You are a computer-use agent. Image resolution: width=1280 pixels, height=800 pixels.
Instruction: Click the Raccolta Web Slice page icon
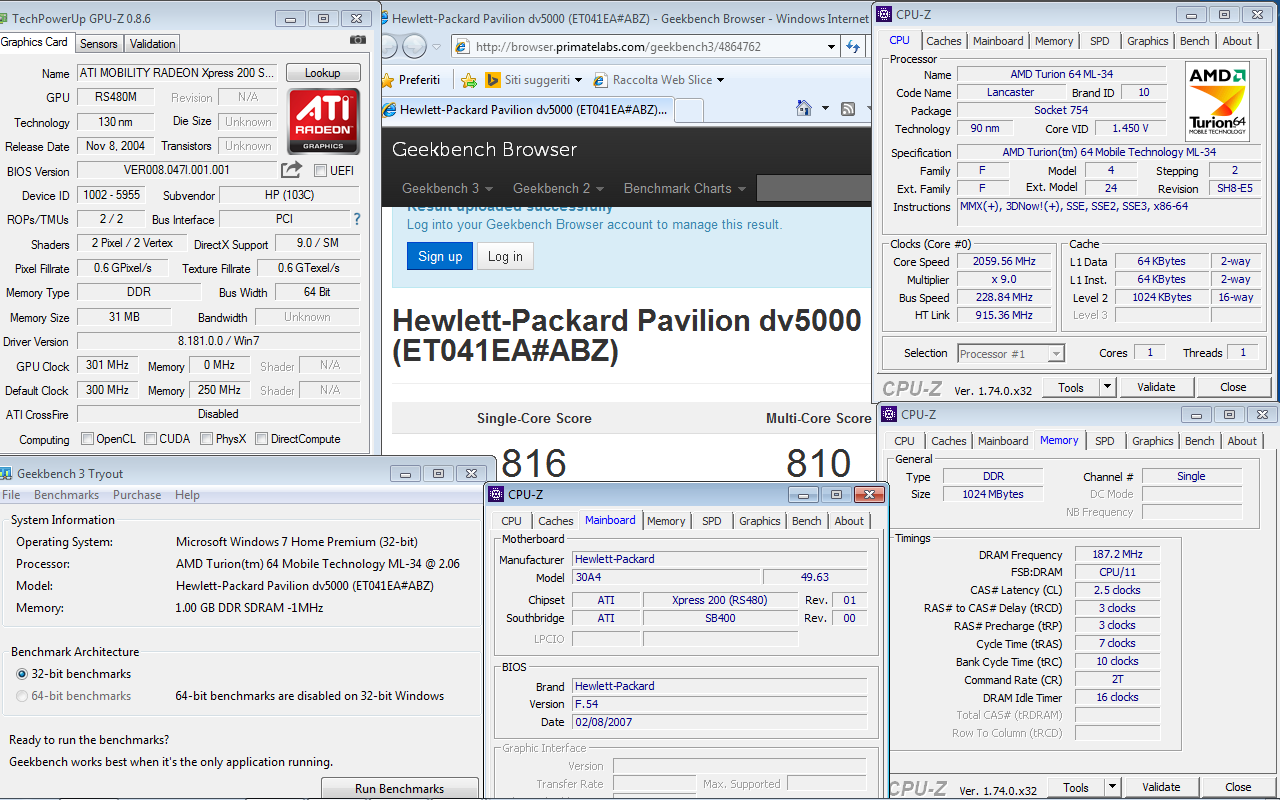(601, 80)
